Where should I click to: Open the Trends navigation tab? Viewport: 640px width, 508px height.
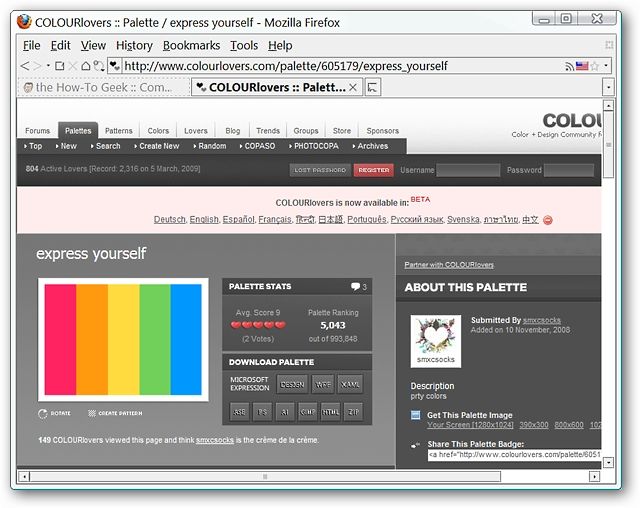coord(268,131)
